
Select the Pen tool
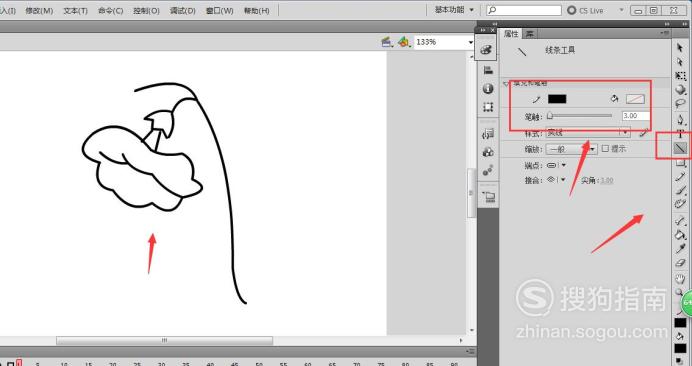(680, 120)
